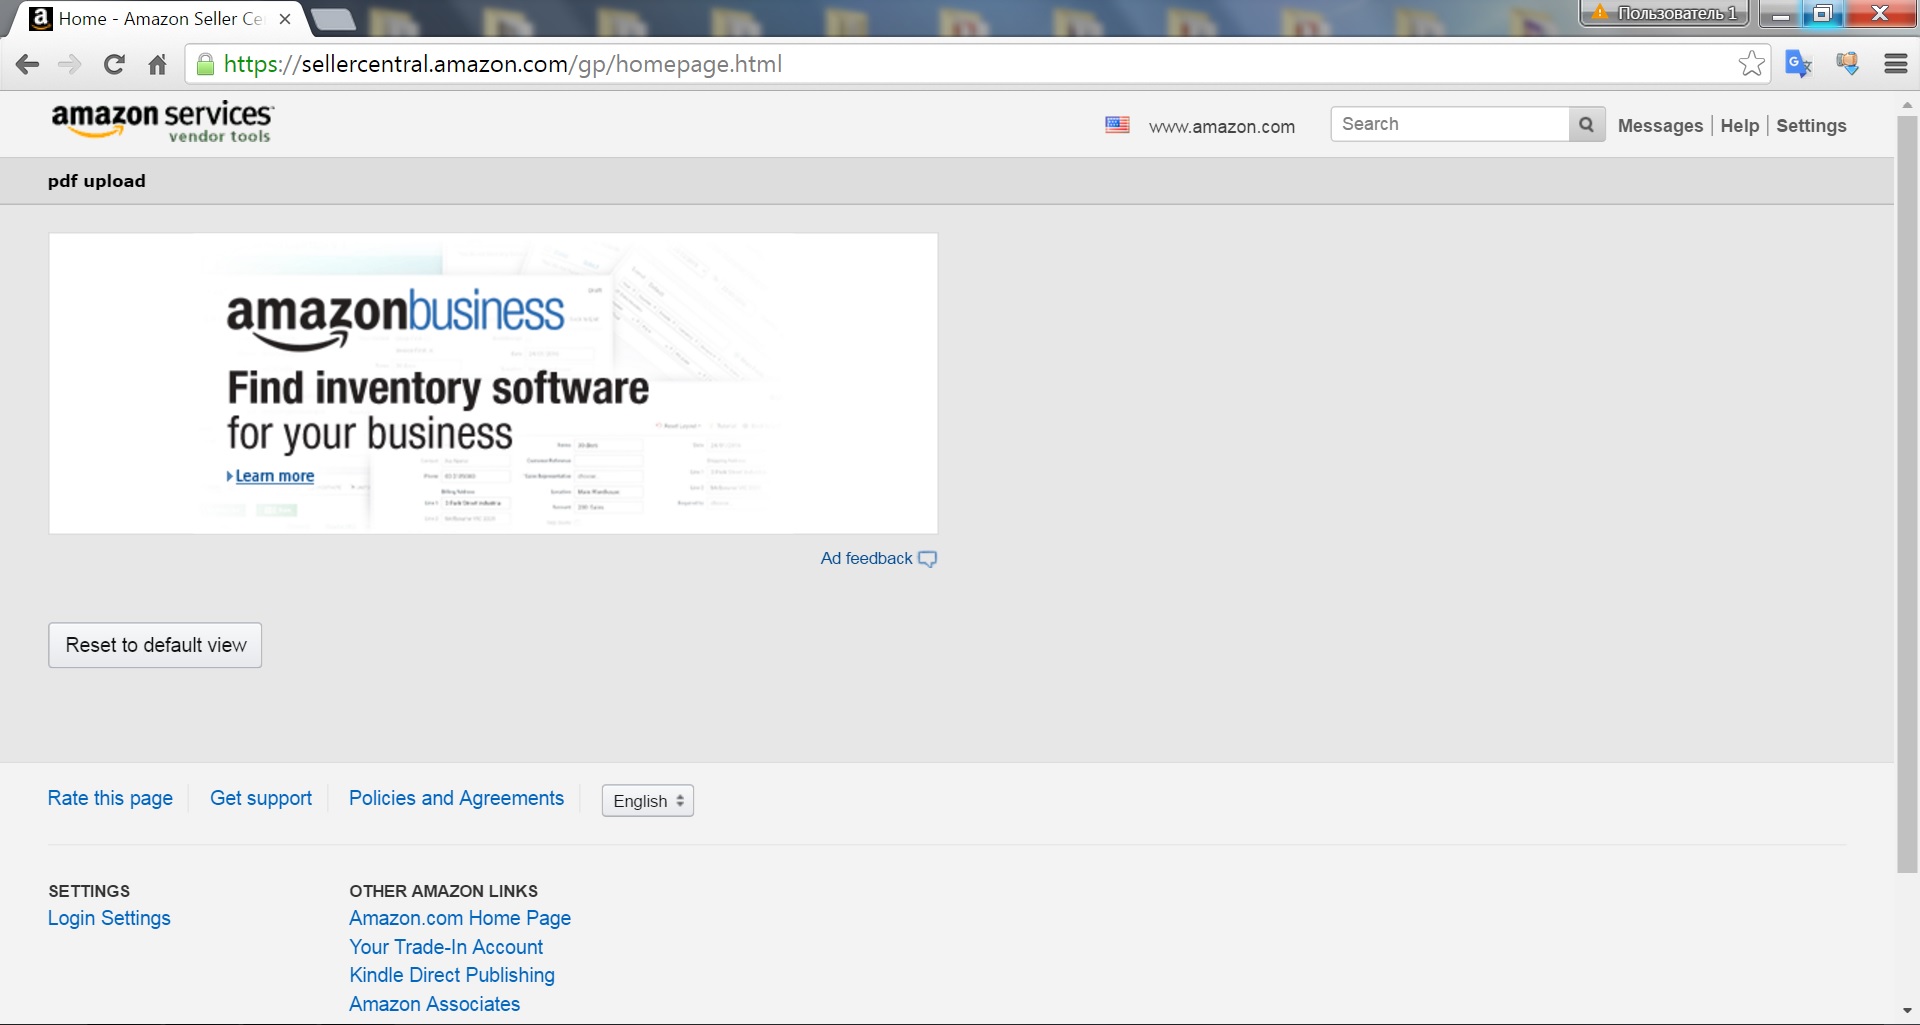The image size is (1920, 1025).
Task: Click the browser forward arrow
Action: click(70, 65)
